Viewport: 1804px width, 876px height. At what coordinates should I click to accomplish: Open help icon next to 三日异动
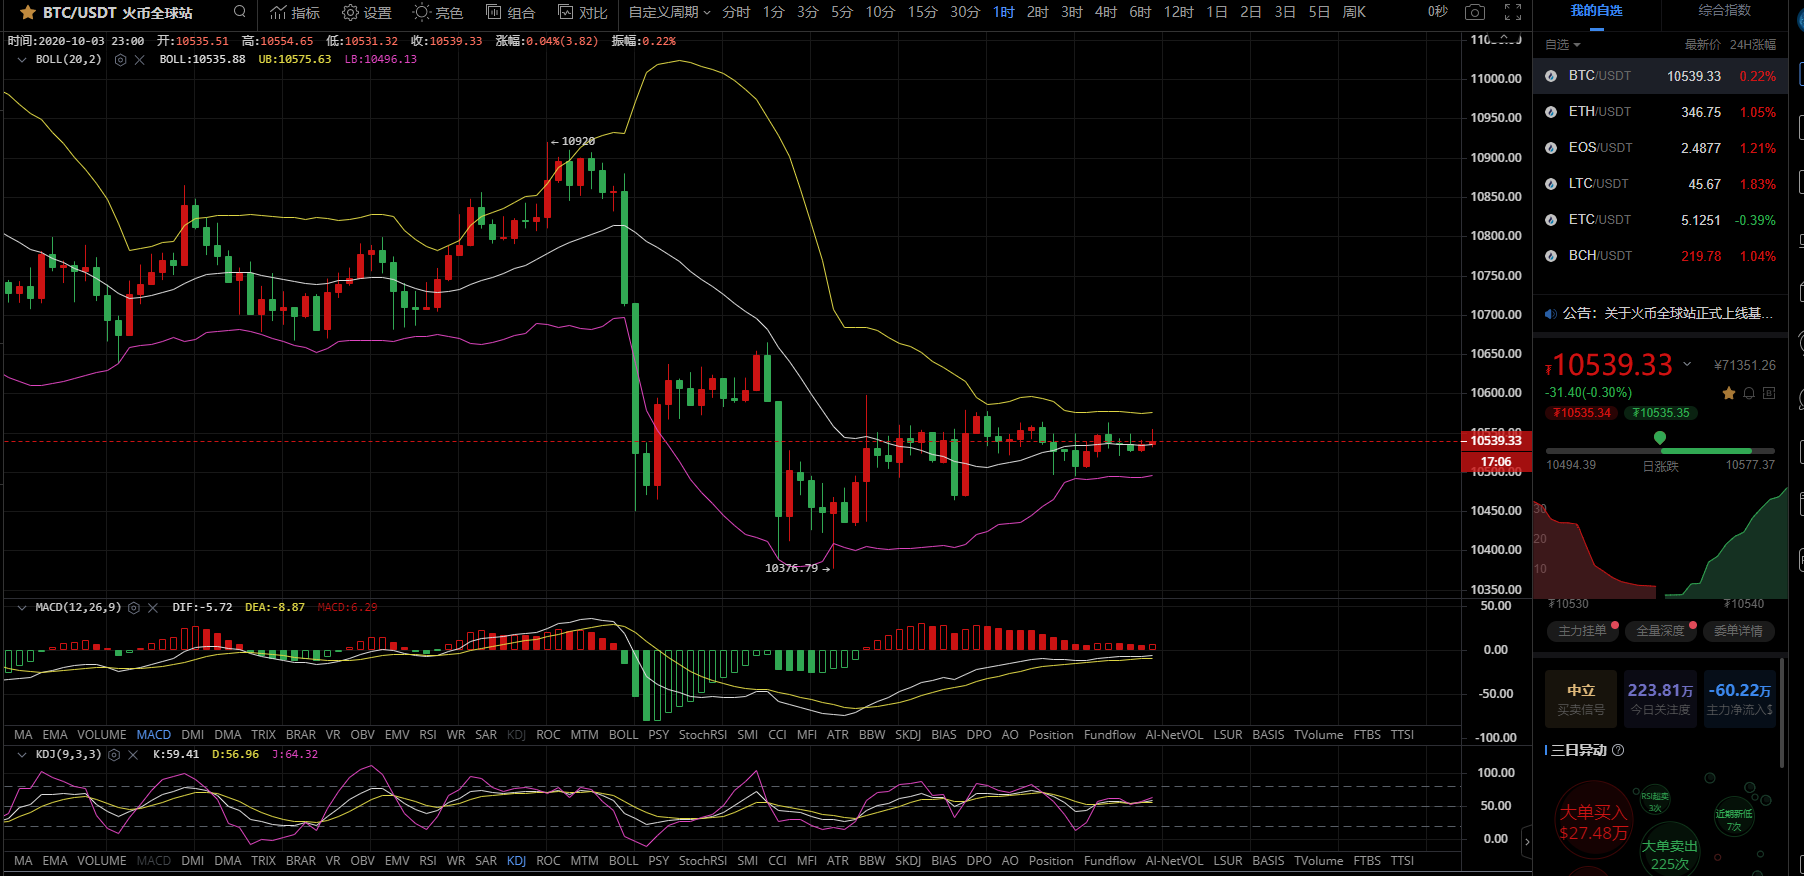[x=1618, y=750]
